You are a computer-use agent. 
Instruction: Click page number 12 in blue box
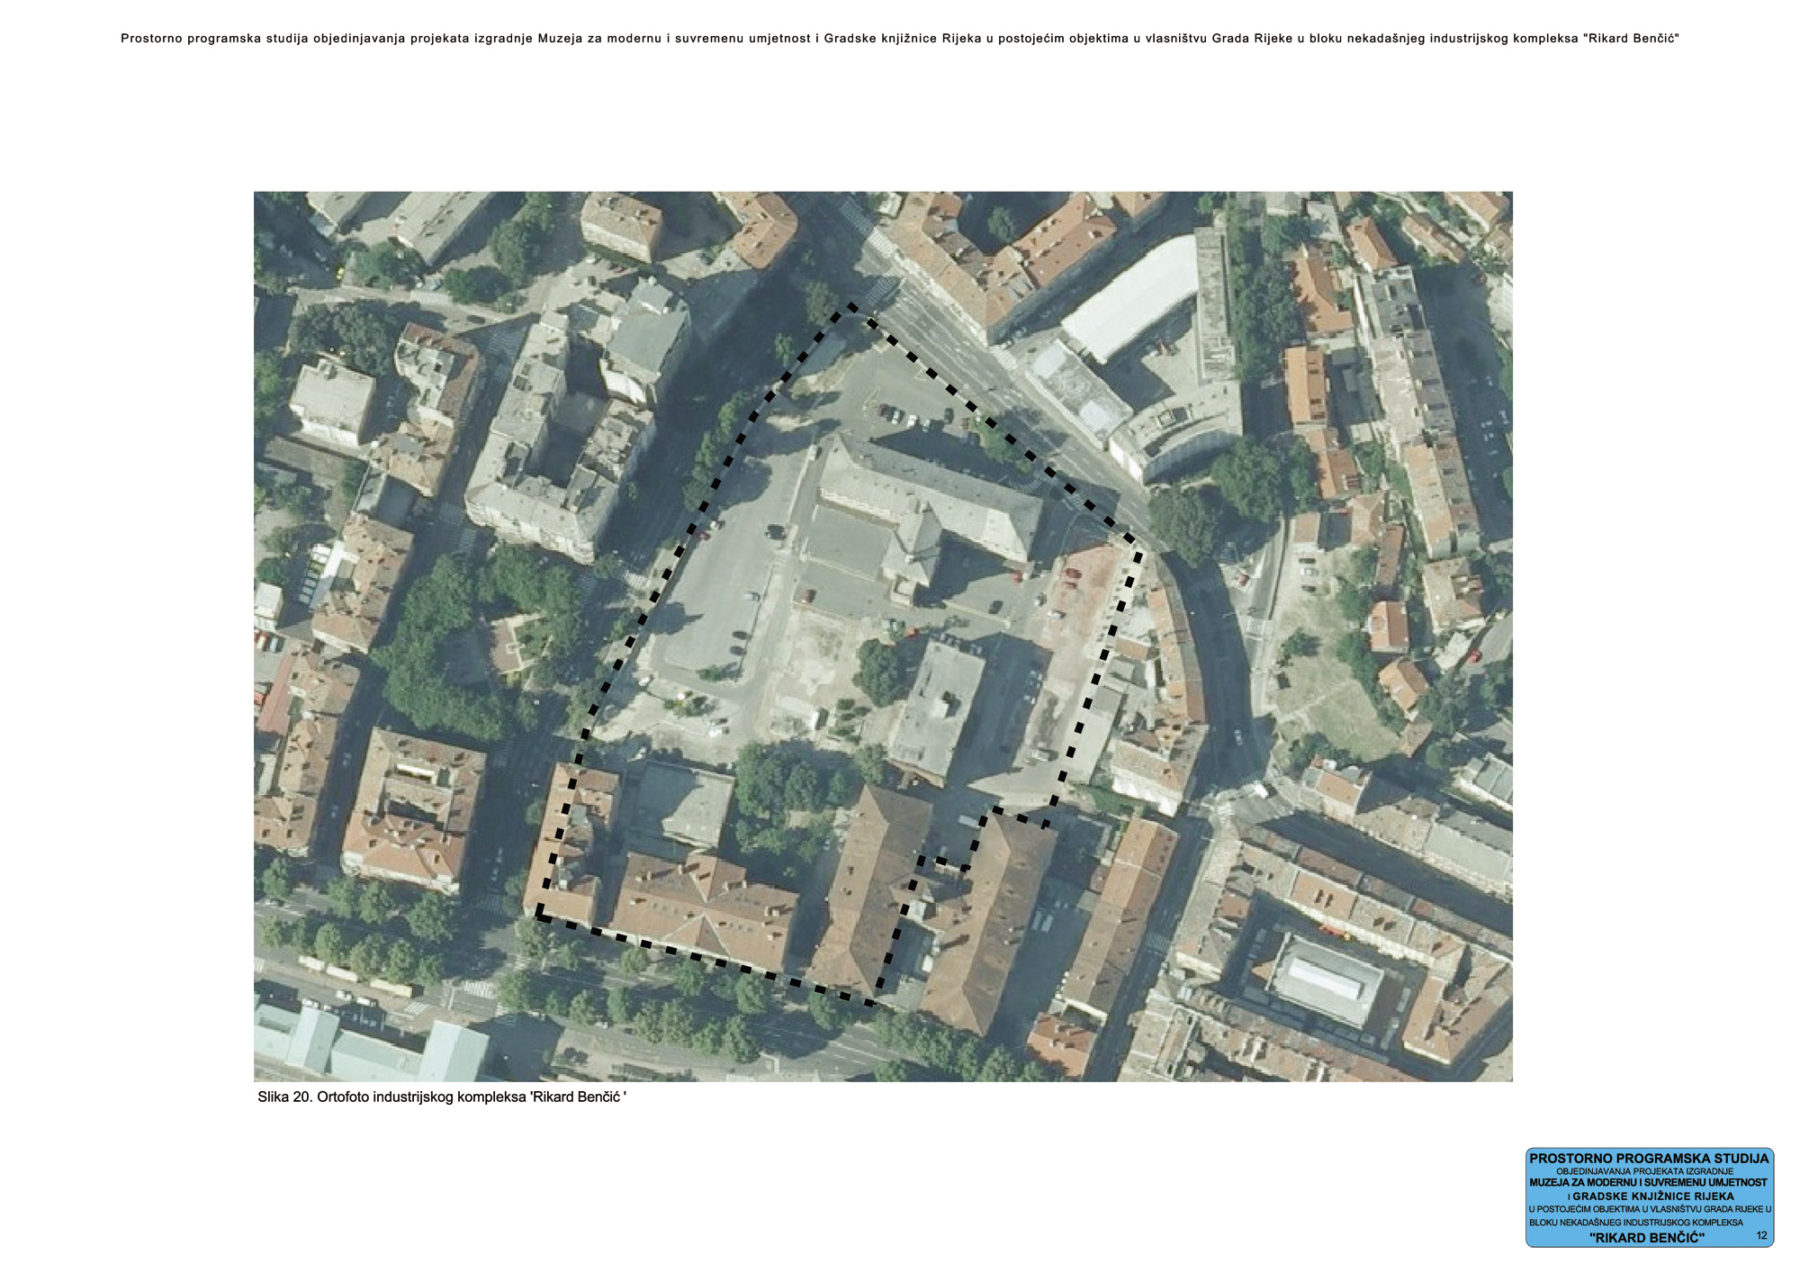click(x=1761, y=1236)
